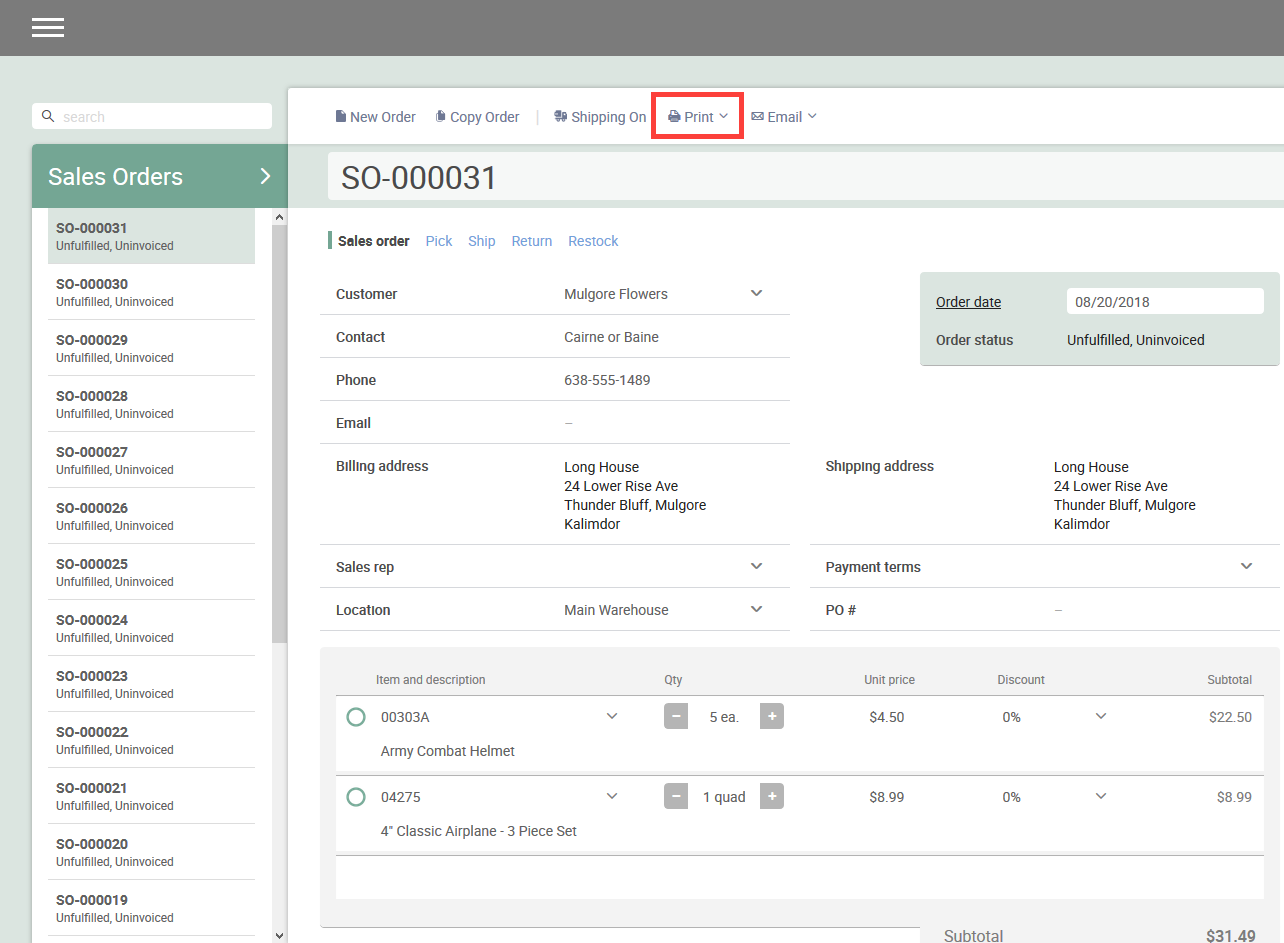Decrease quantity of 4" Classic Airplane item
Image resolution: width=1284 pixels, height=943 pixels.
pyautogui.click(x=676, y=796)
